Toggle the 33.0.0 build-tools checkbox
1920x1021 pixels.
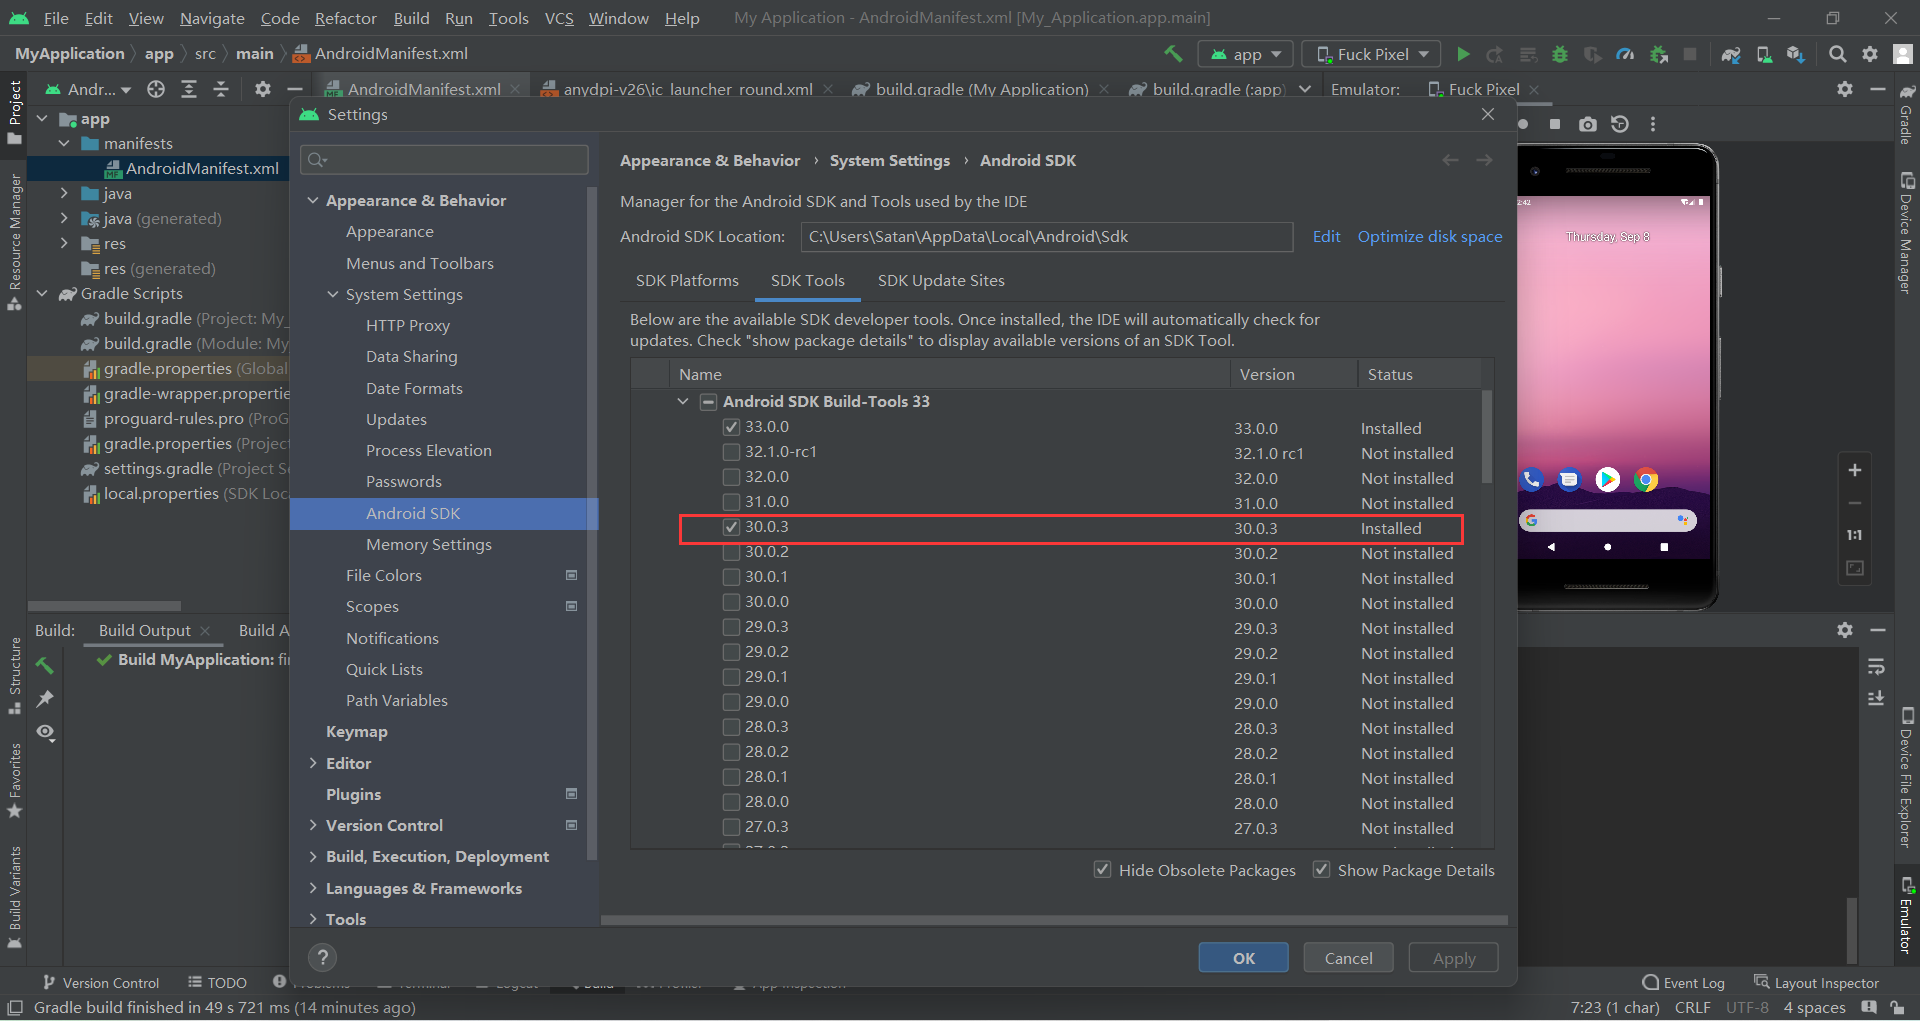click(731, 427)
